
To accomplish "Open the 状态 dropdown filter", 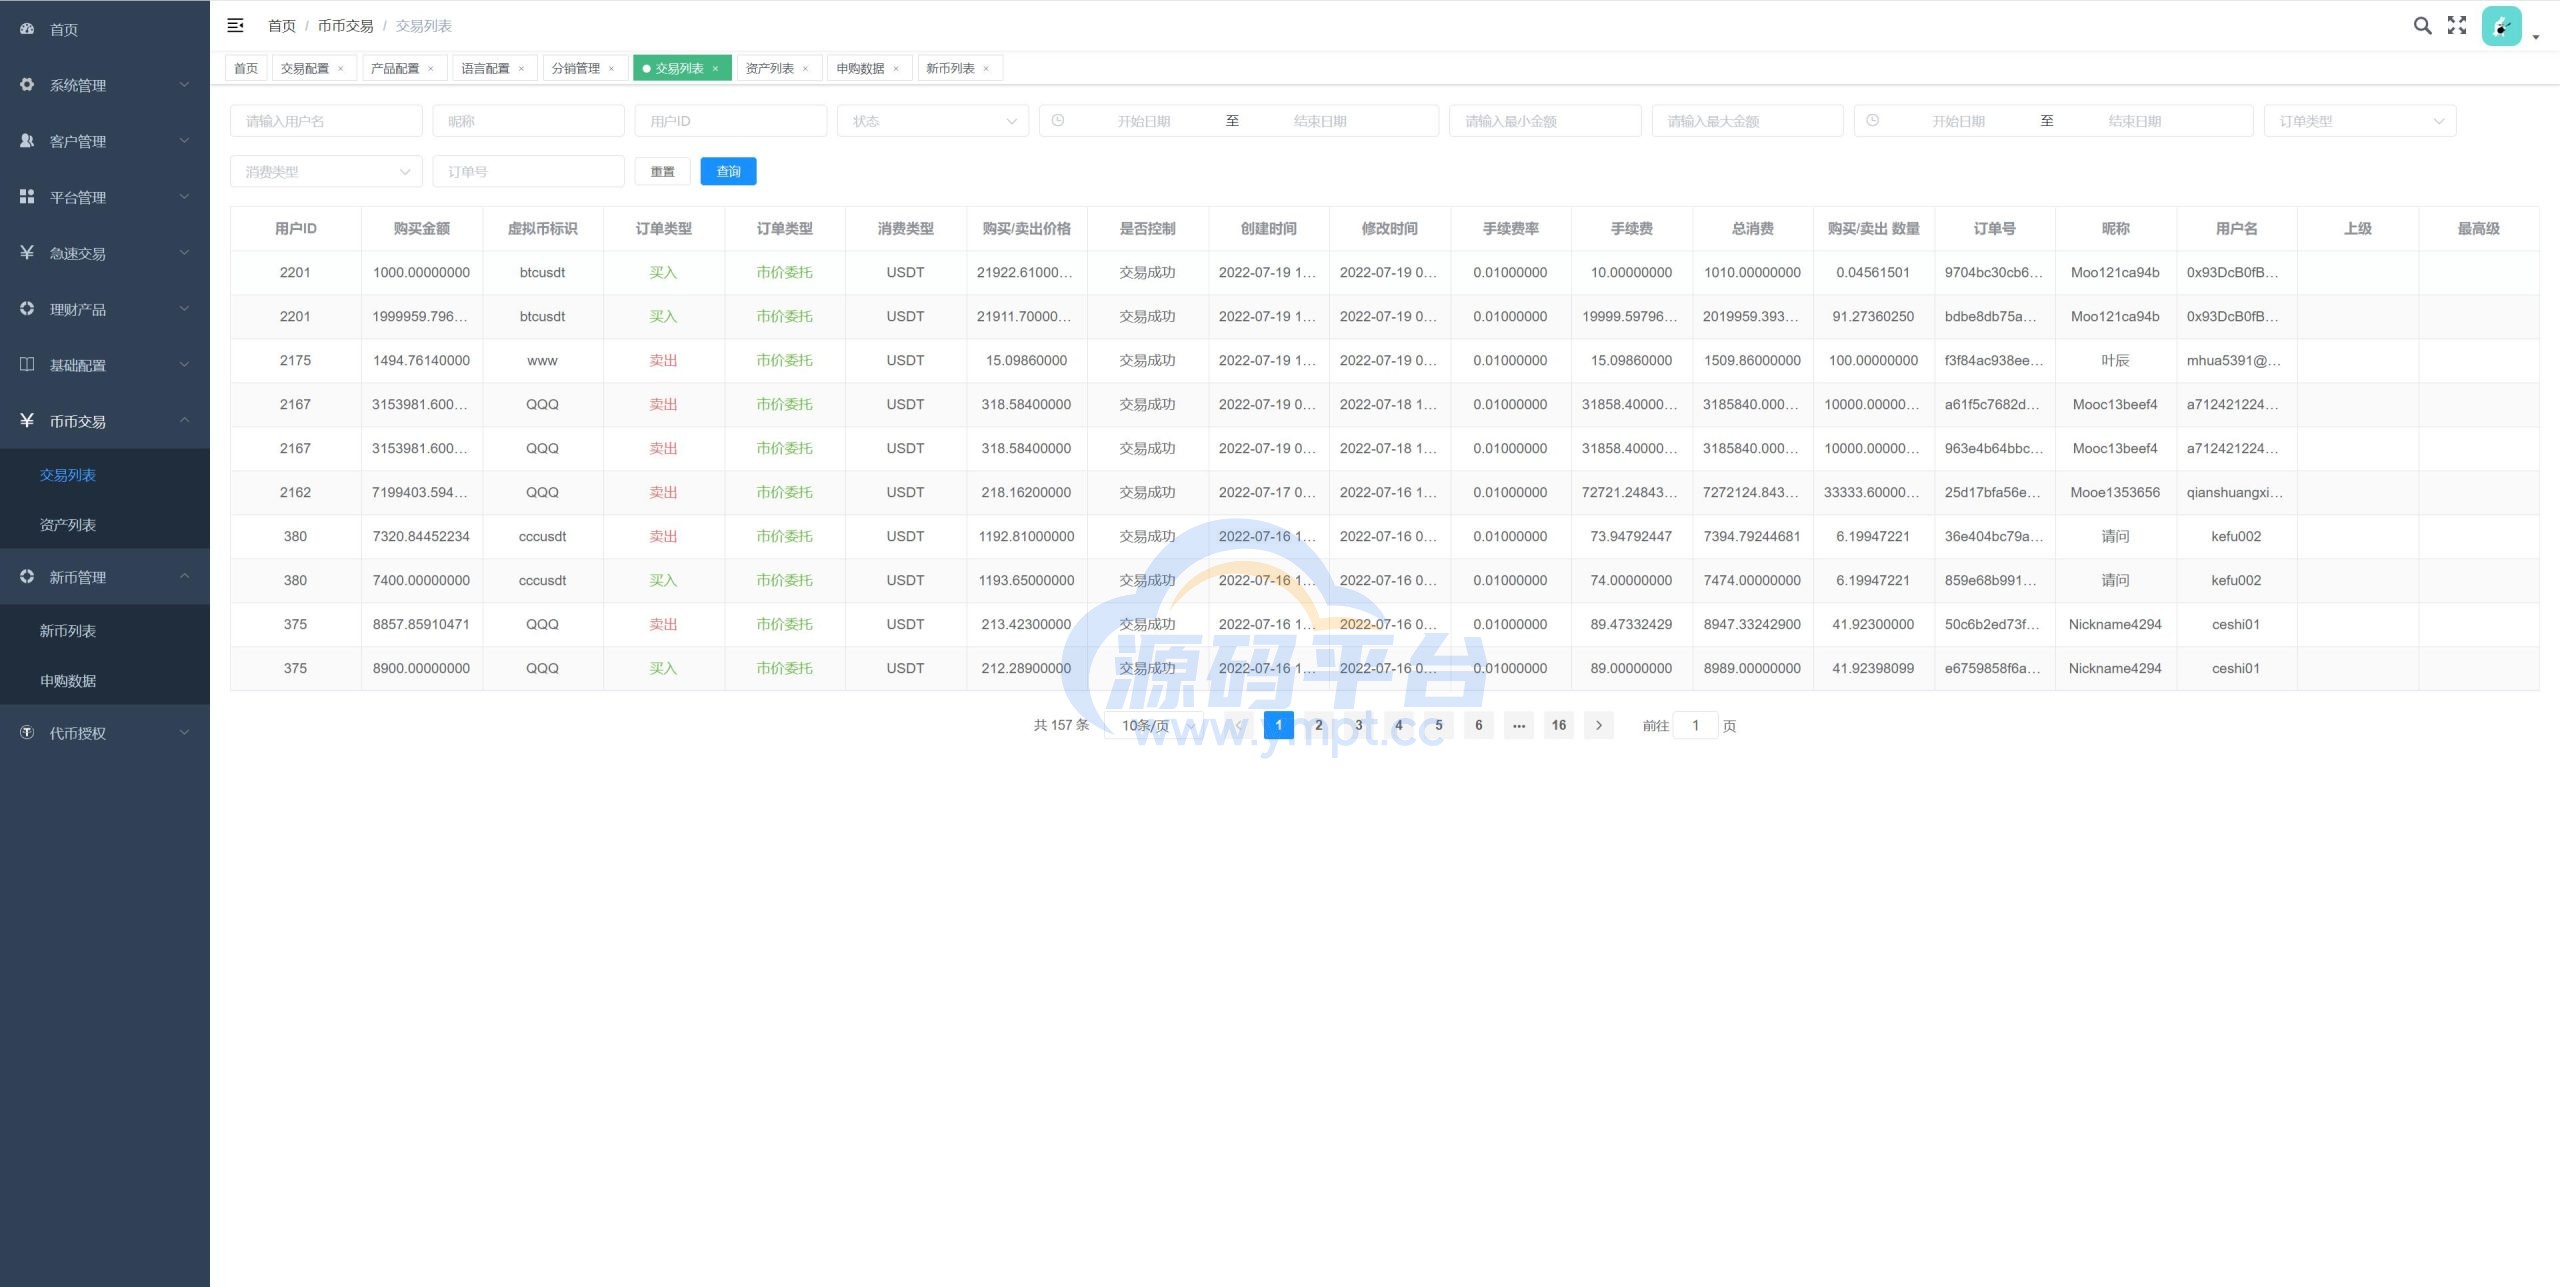I will coord(932,121).
